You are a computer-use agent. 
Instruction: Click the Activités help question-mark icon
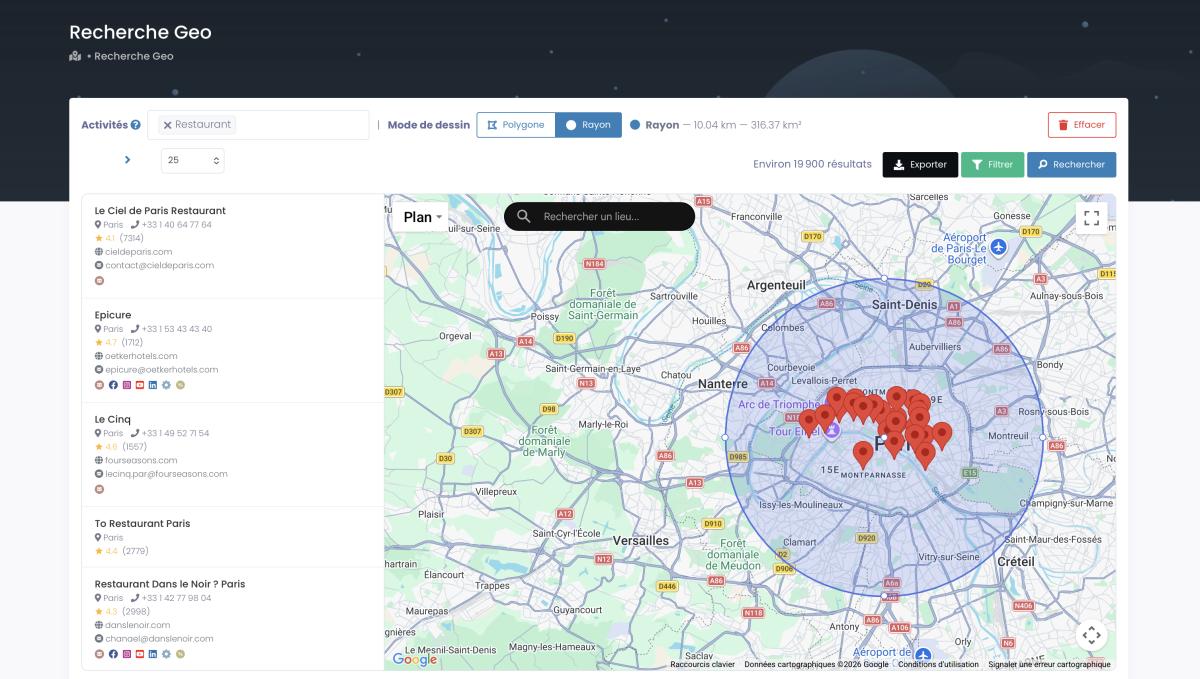[135, 125]
